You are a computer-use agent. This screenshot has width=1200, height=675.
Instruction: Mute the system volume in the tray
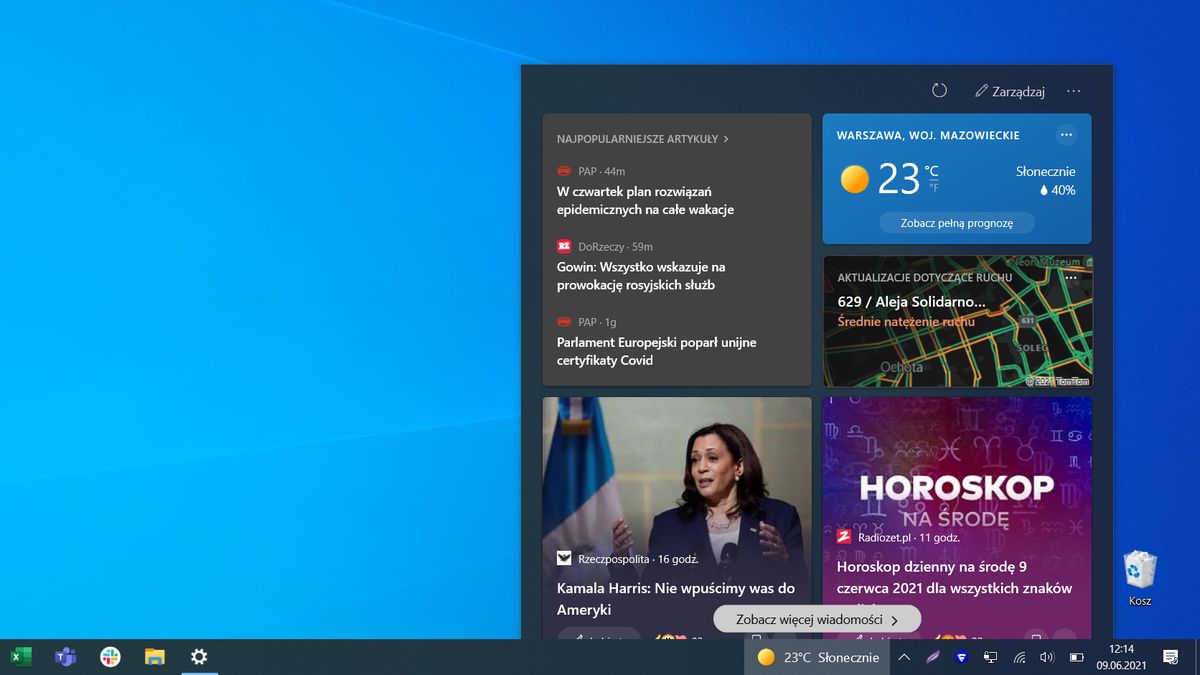pyautogui.click(x=1046, y=657)
